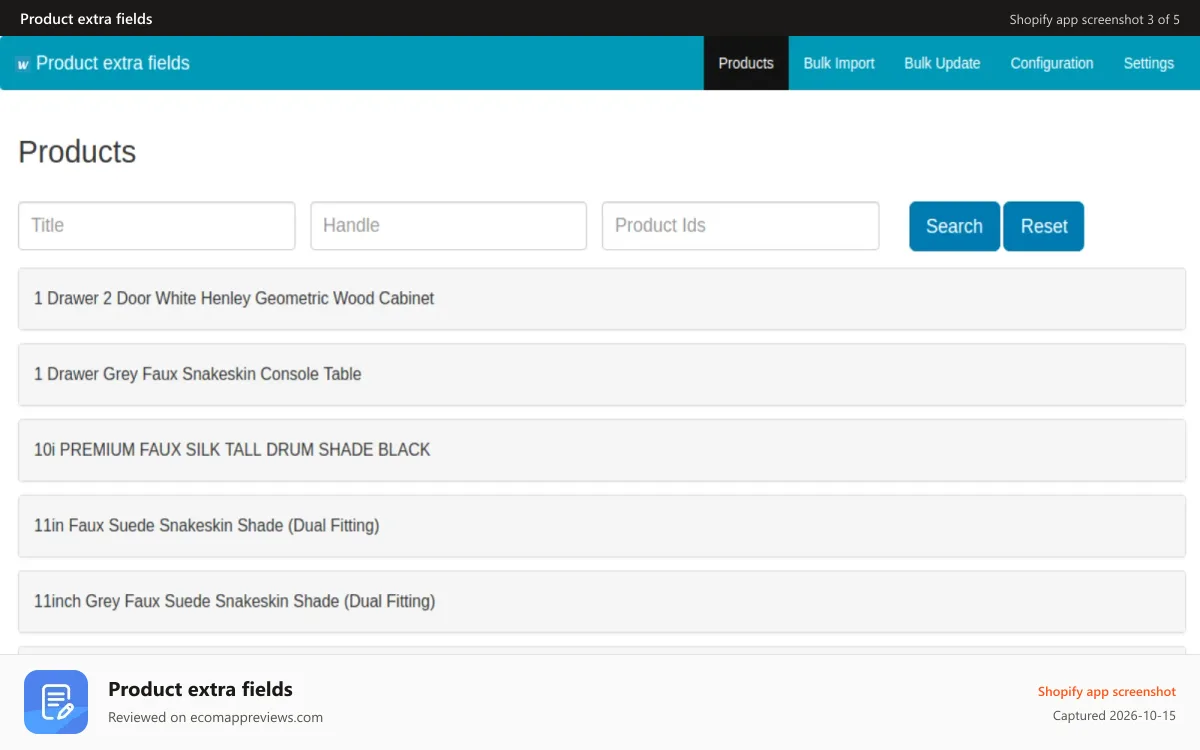Open the Products tab

click(746, 63)
